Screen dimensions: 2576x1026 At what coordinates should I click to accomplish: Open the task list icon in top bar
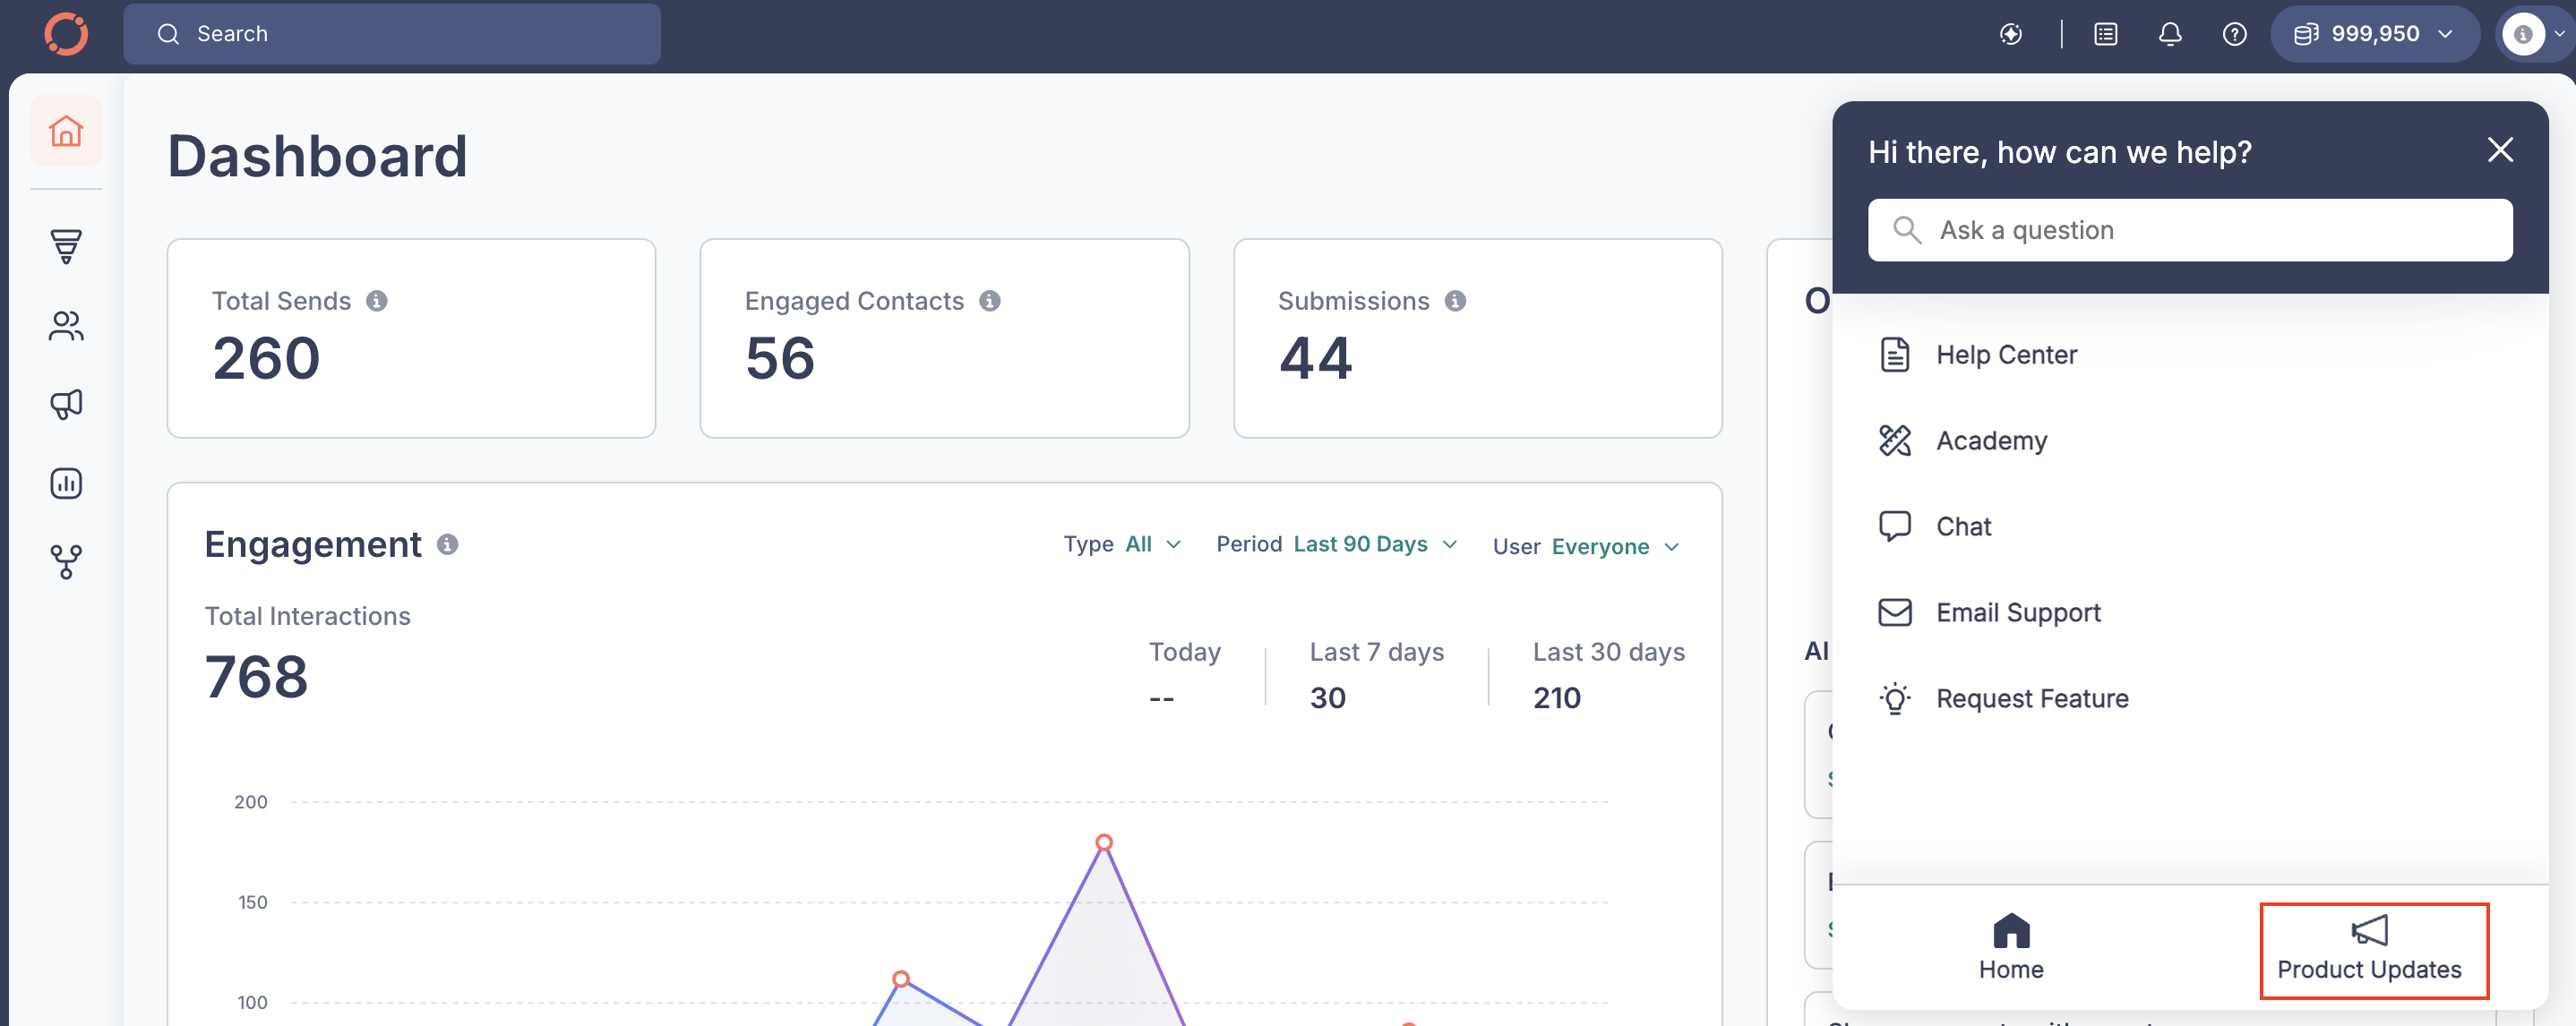(2106, 34)
